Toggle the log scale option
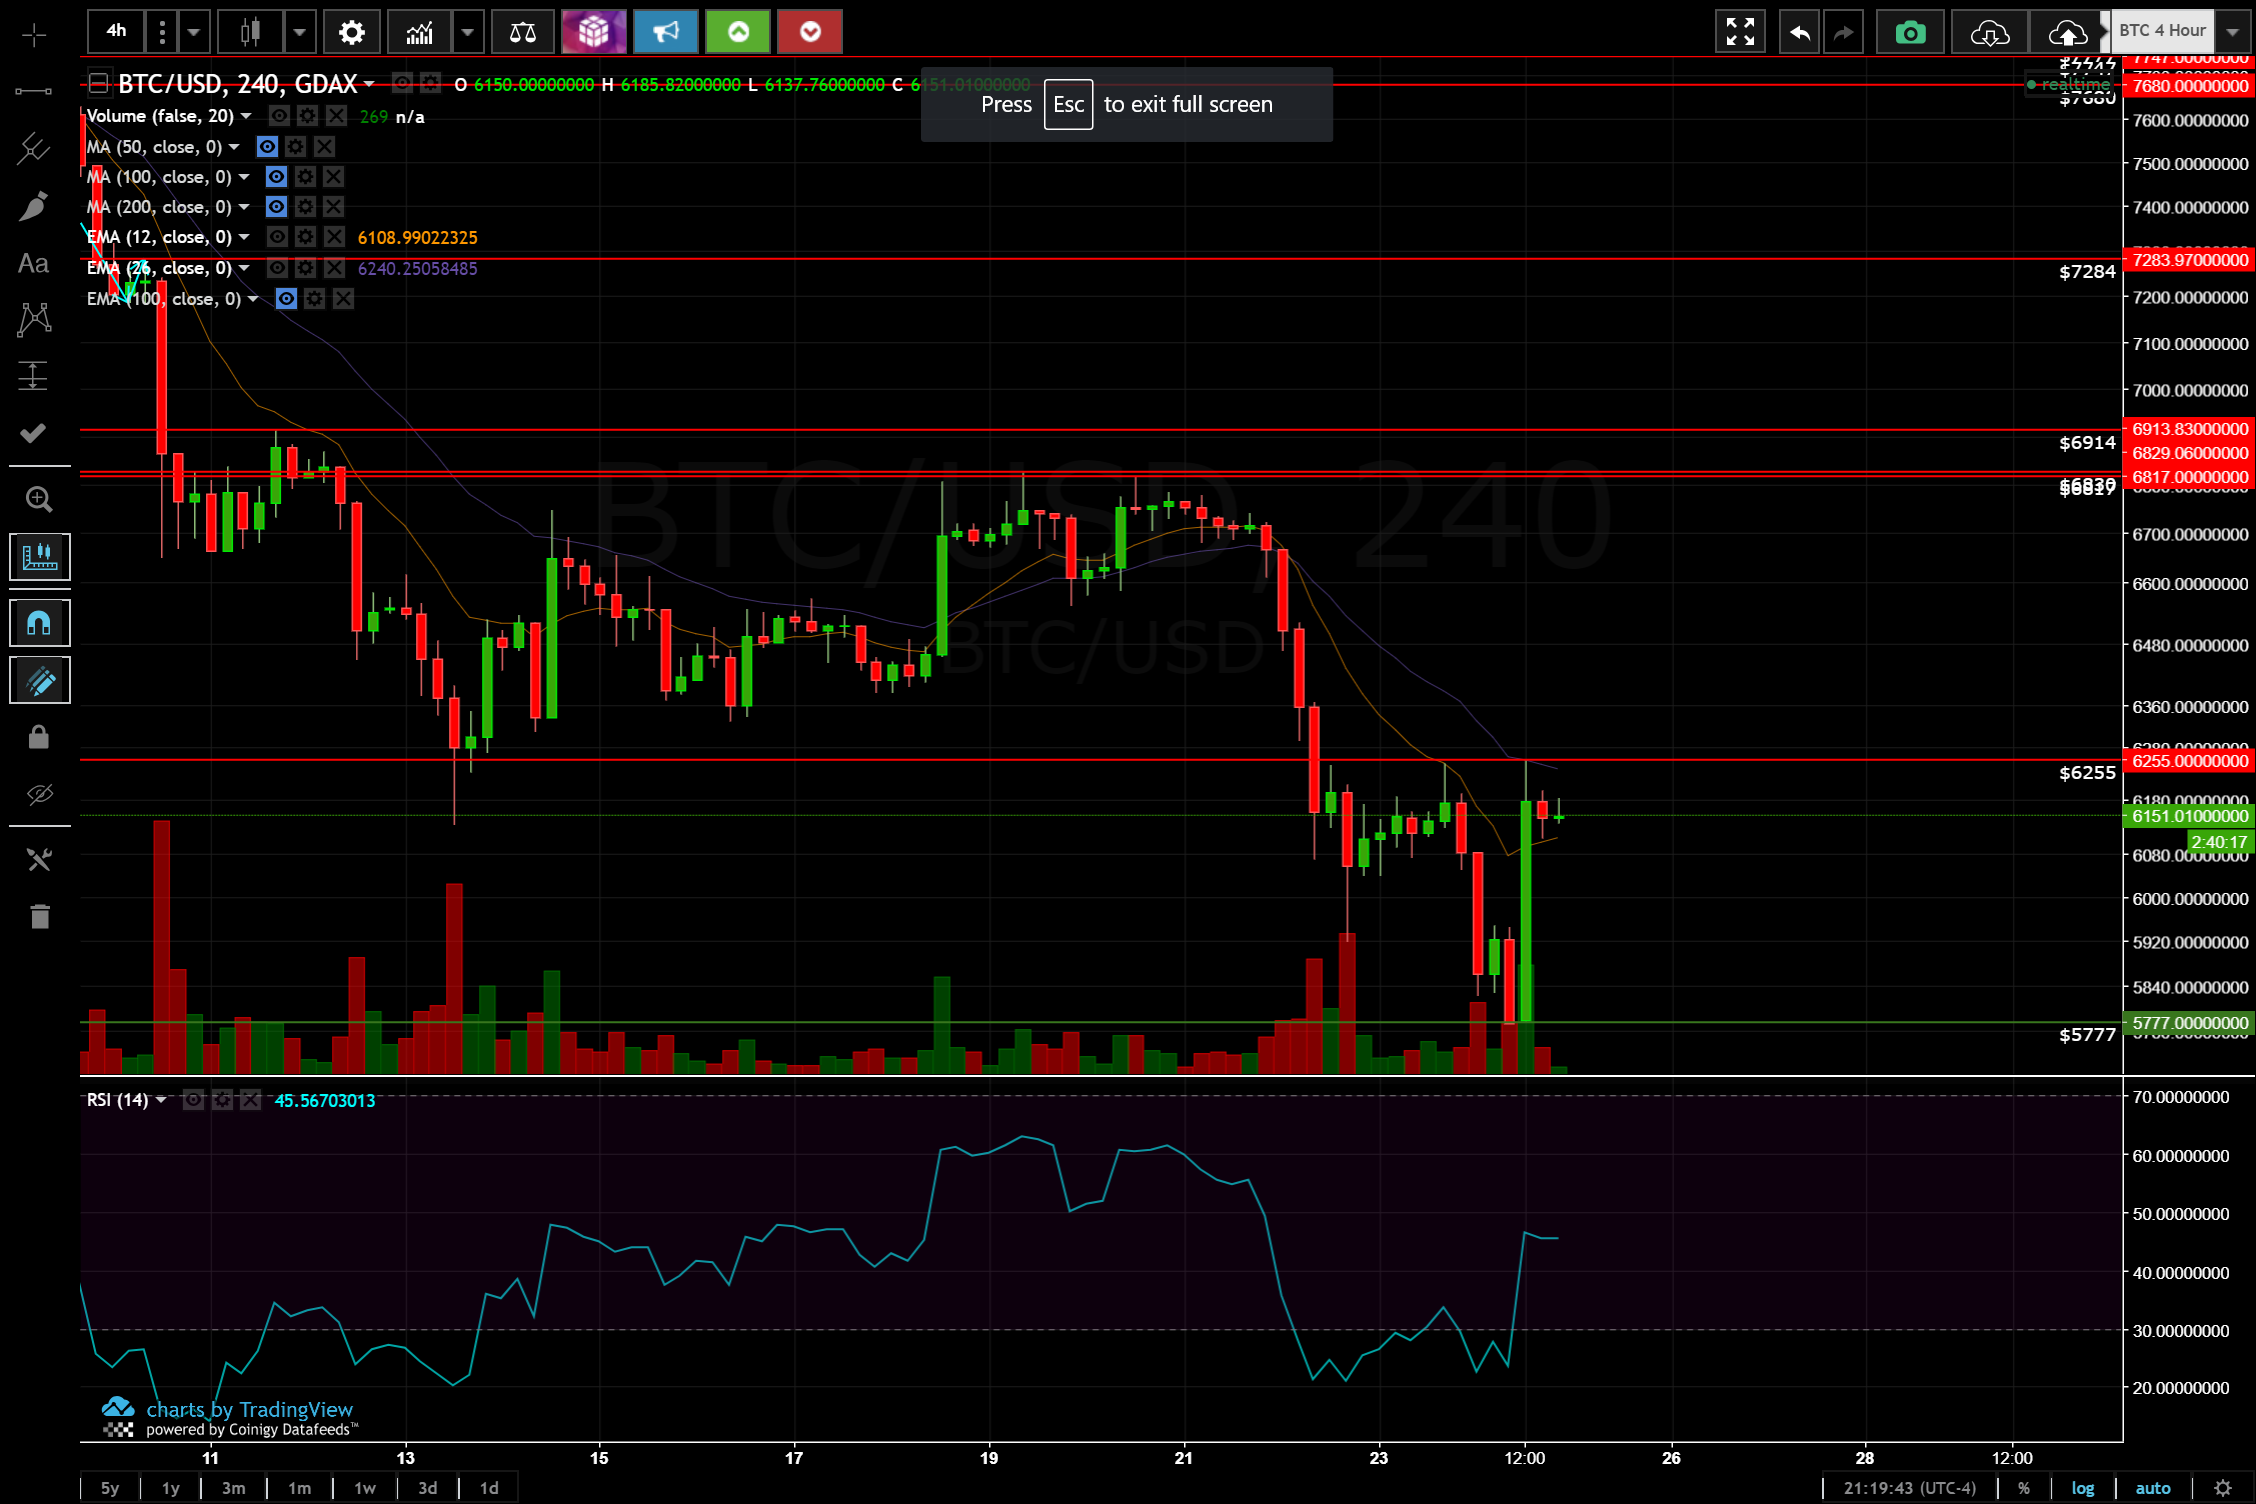Image resolution: width=2256 pixels, height=1504 pixels. (x=2083, y=1488)
